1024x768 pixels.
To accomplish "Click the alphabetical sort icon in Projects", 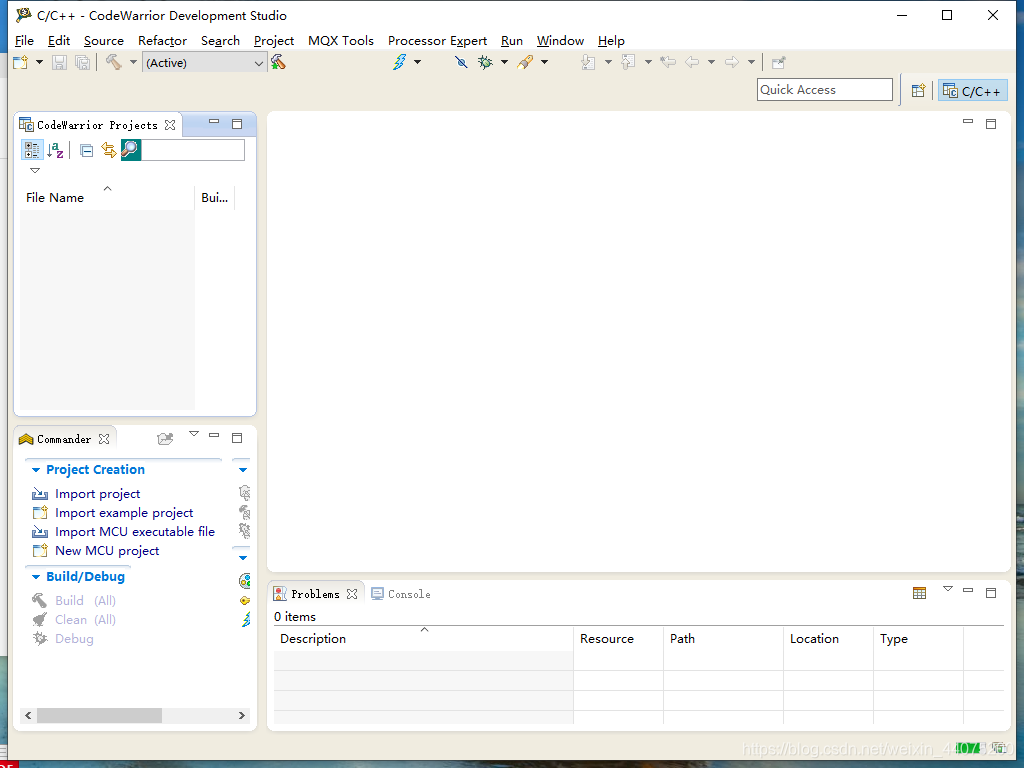I will pyautogui.click(x=56, y=150).
